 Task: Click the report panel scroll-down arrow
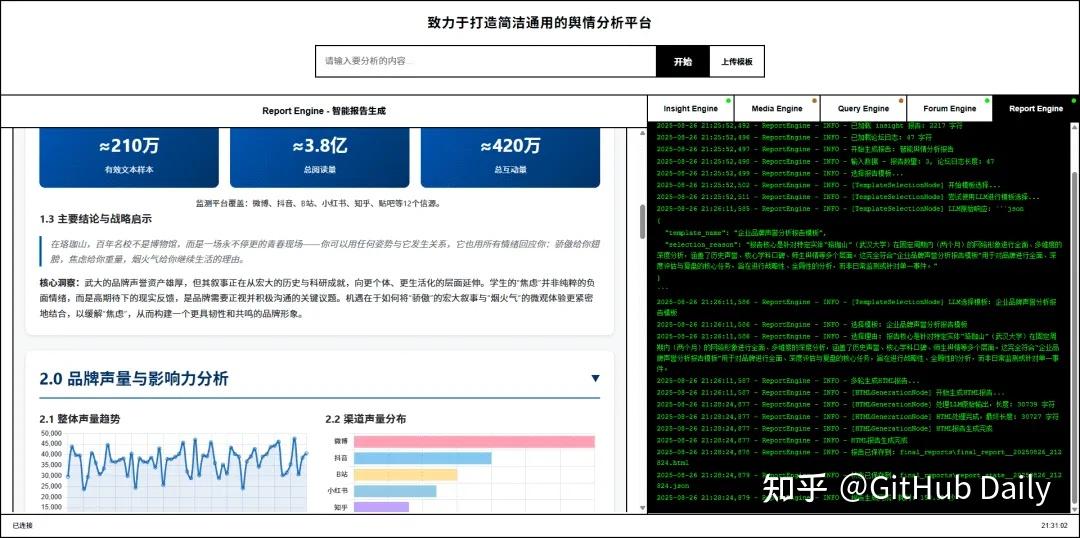point(642,507)
